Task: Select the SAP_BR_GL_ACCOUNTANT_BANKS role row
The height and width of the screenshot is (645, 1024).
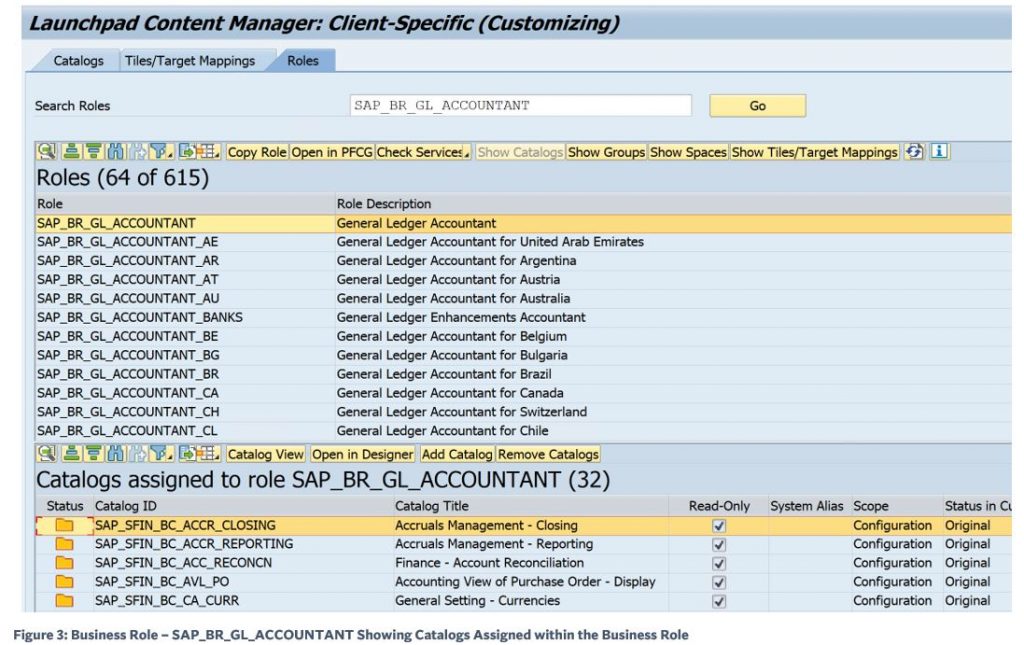Action: 522,318
